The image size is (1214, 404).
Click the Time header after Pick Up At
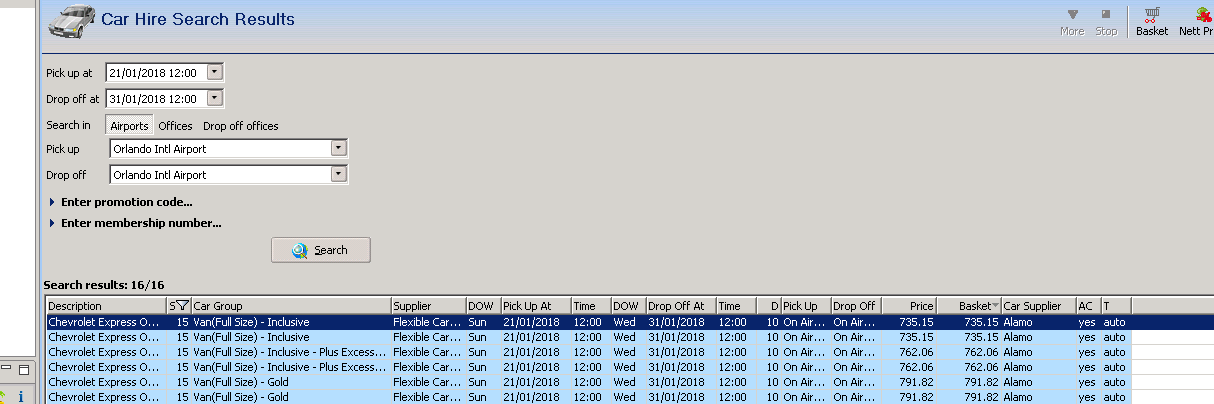point(590,306)
